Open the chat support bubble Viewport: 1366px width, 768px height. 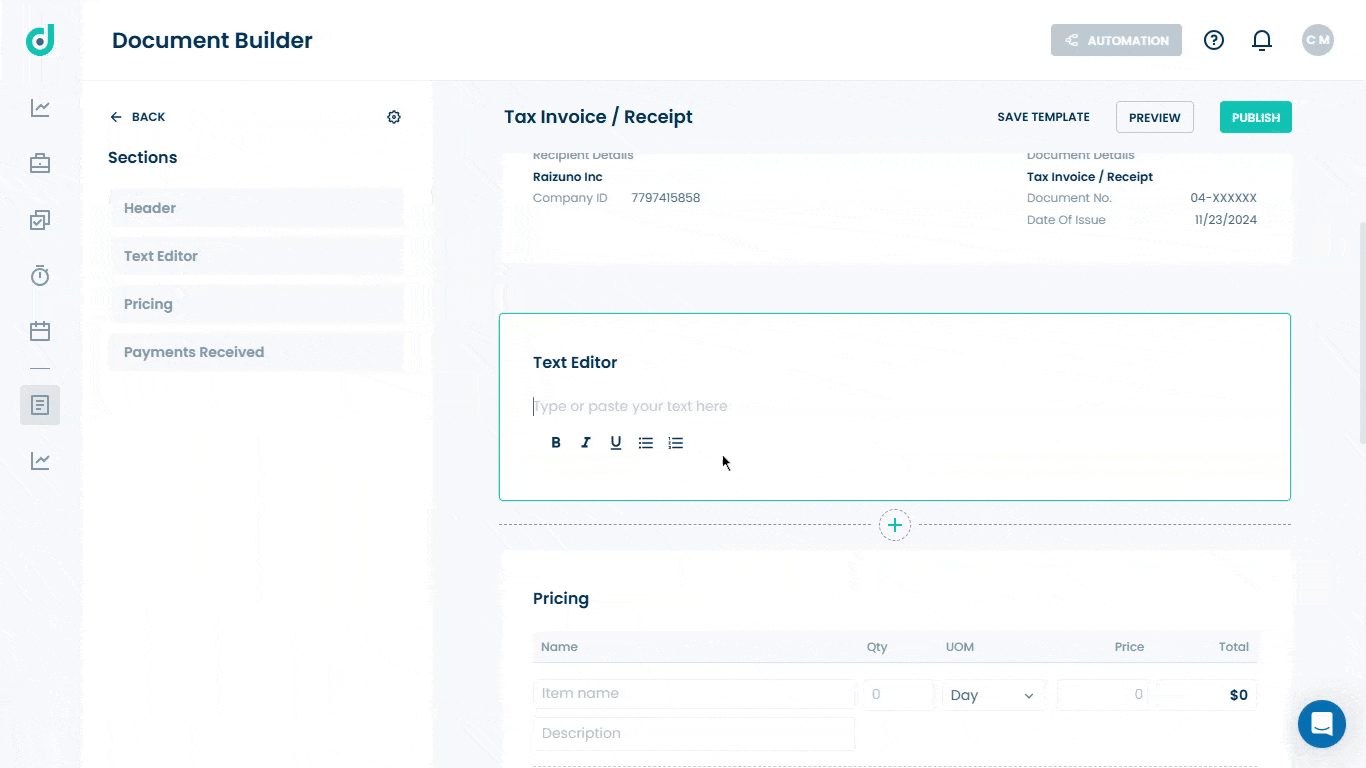coord(1322,724)
